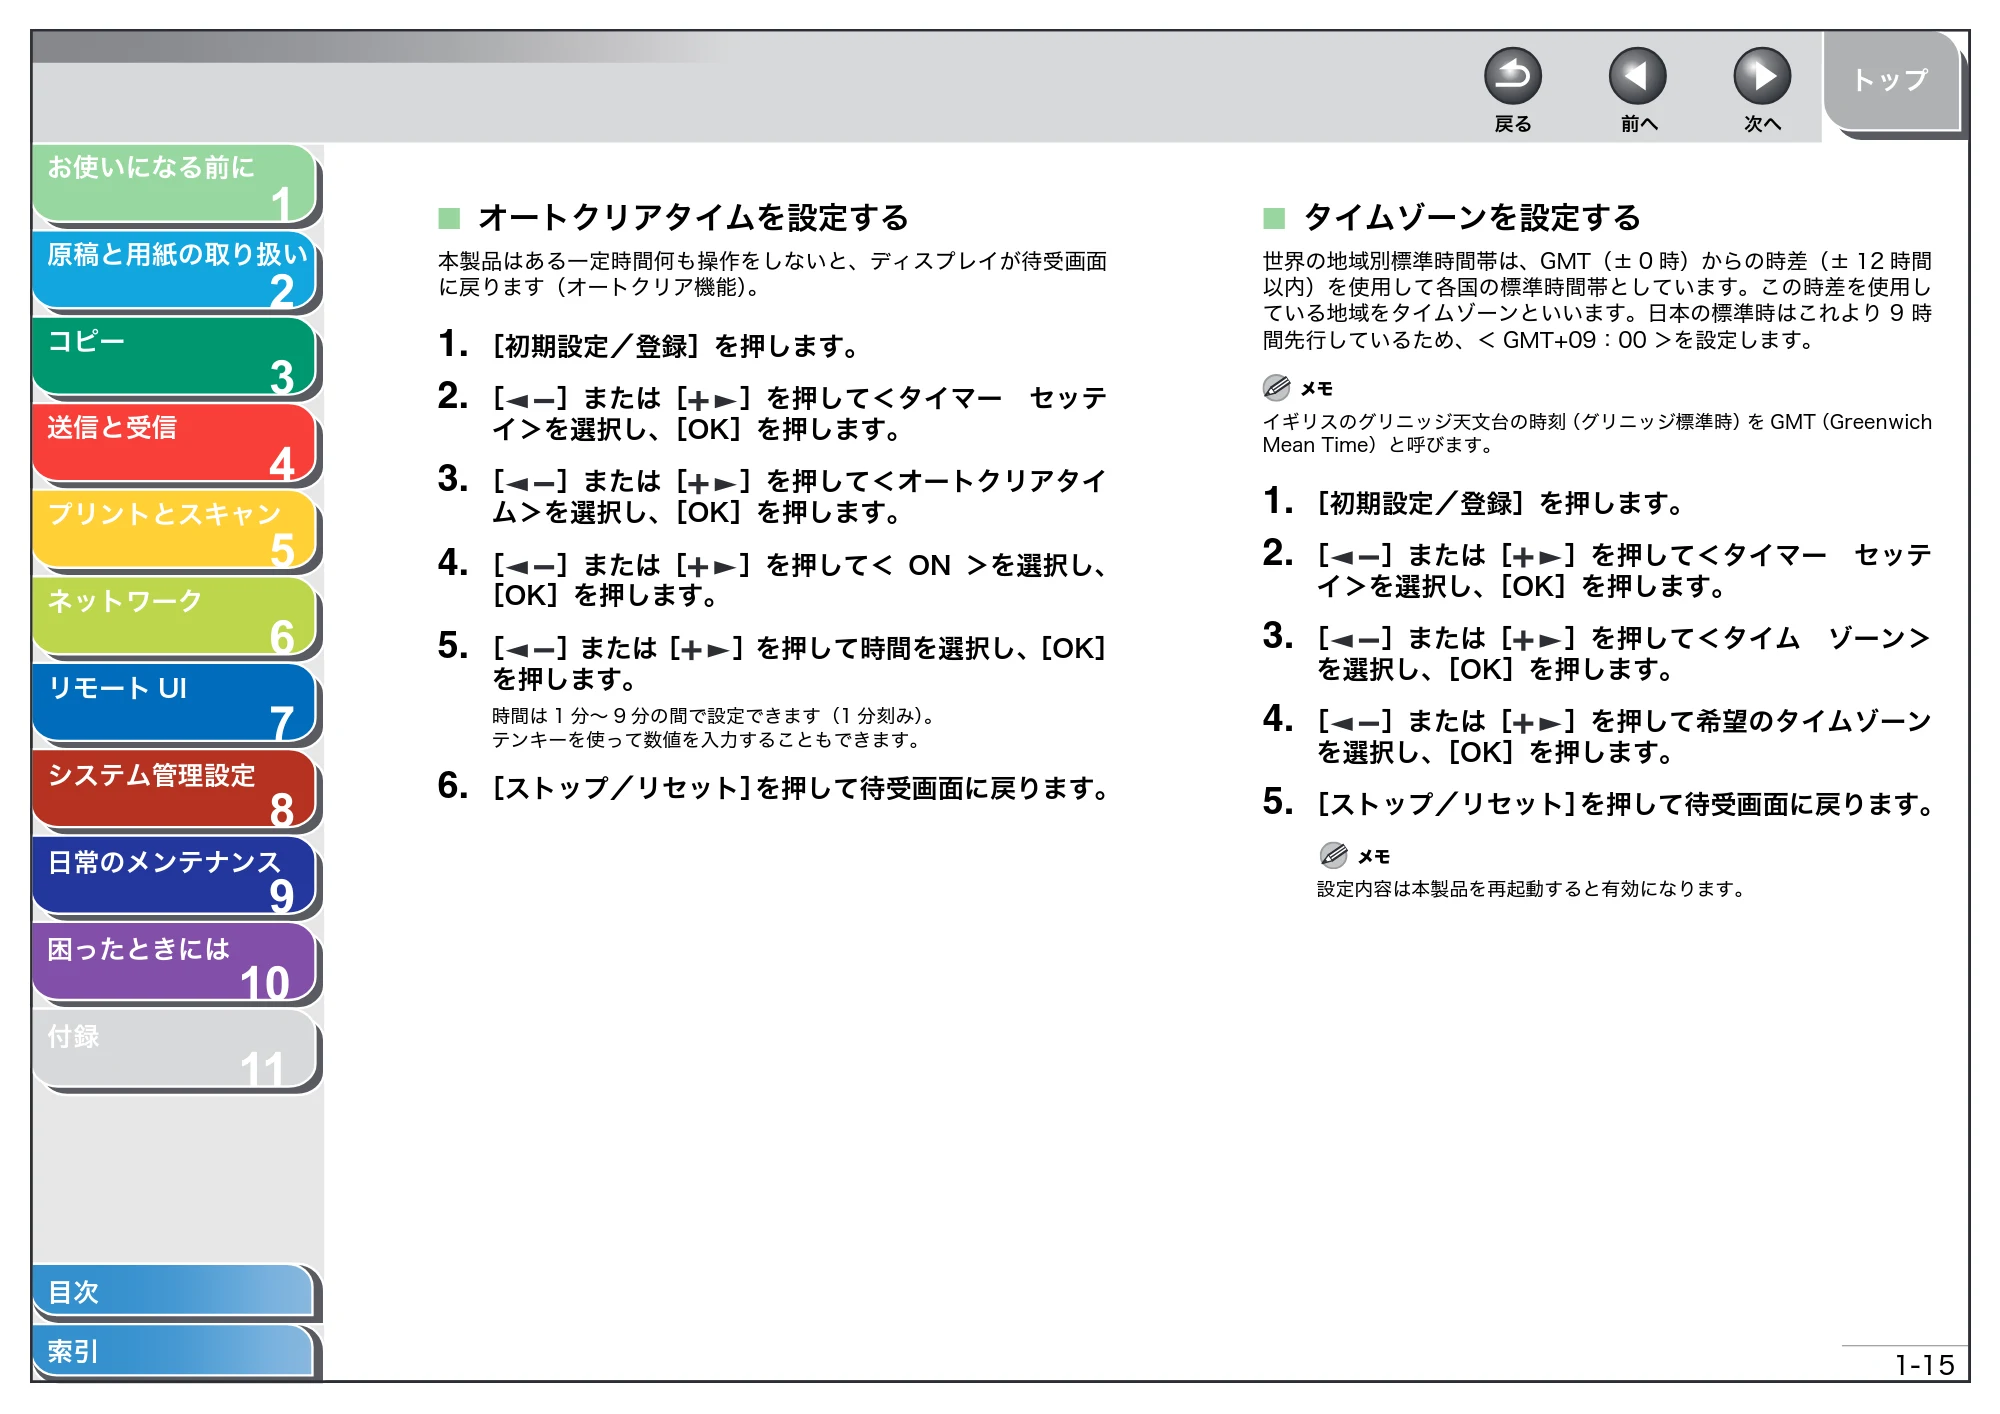Select chapter 10 困ったときには tab
The width and height of the screenshot is (2000, 1414).
coord(174,963)
